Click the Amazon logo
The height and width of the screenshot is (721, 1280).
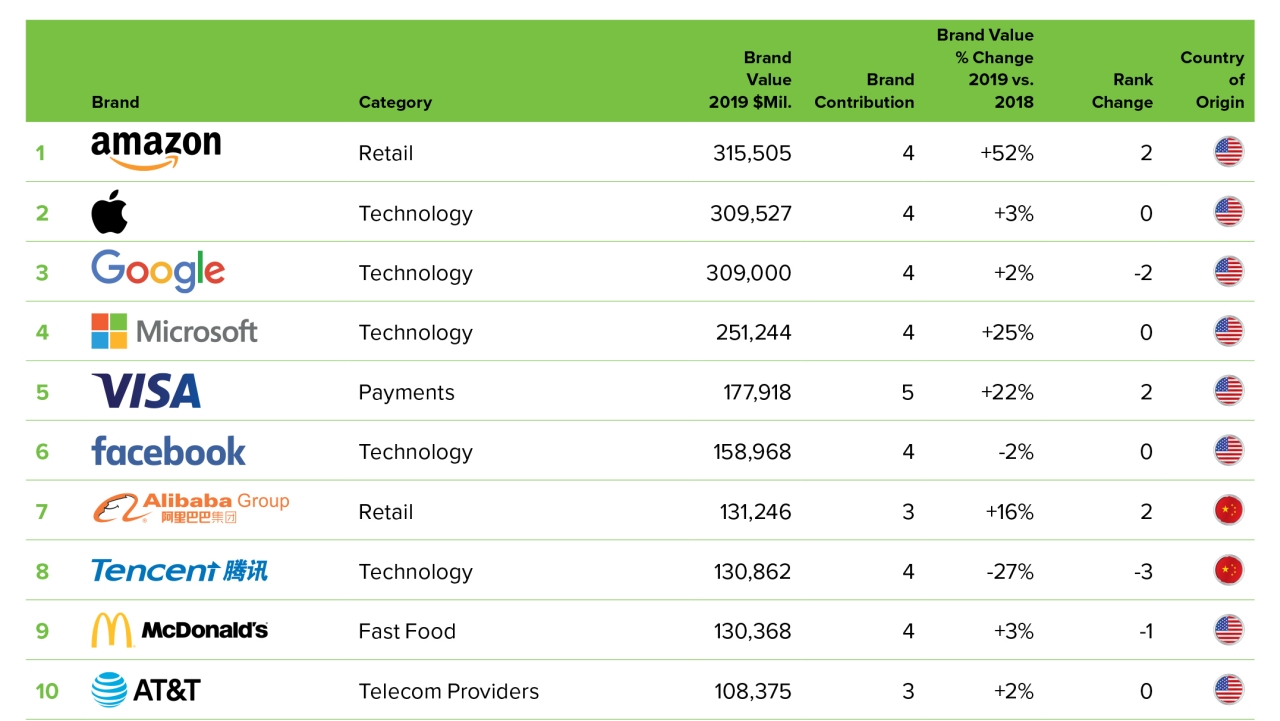point(156,151)
